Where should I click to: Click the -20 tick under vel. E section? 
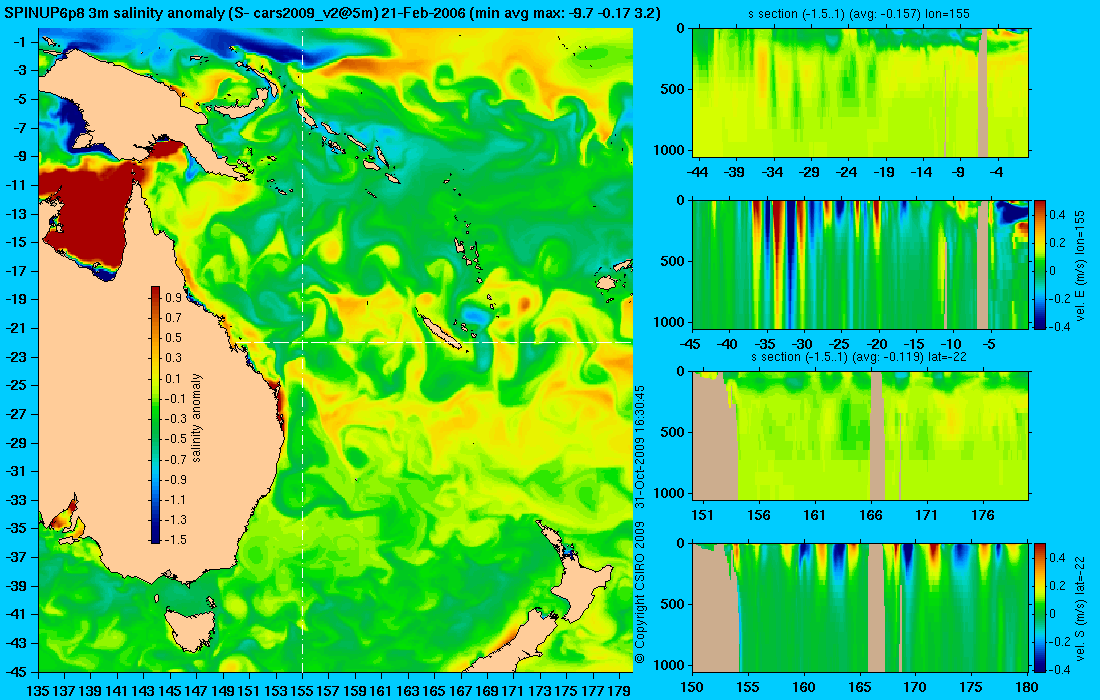coord(876,344)
